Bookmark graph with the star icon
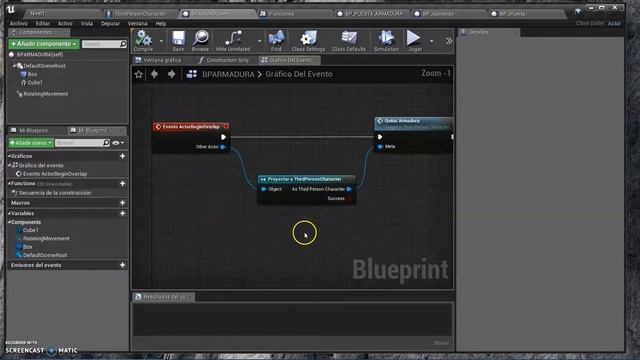 click(139, 74)
